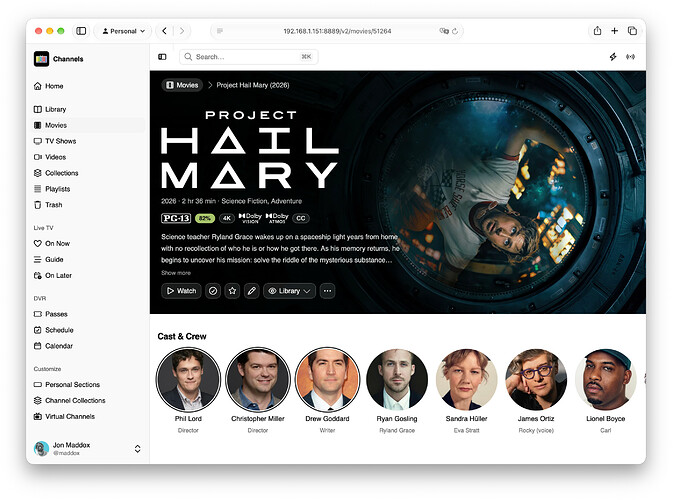The width and height of the screenshot is (673, 500).
Task: Click the Movies breadcrumb button
Action: tap(182, 85)
